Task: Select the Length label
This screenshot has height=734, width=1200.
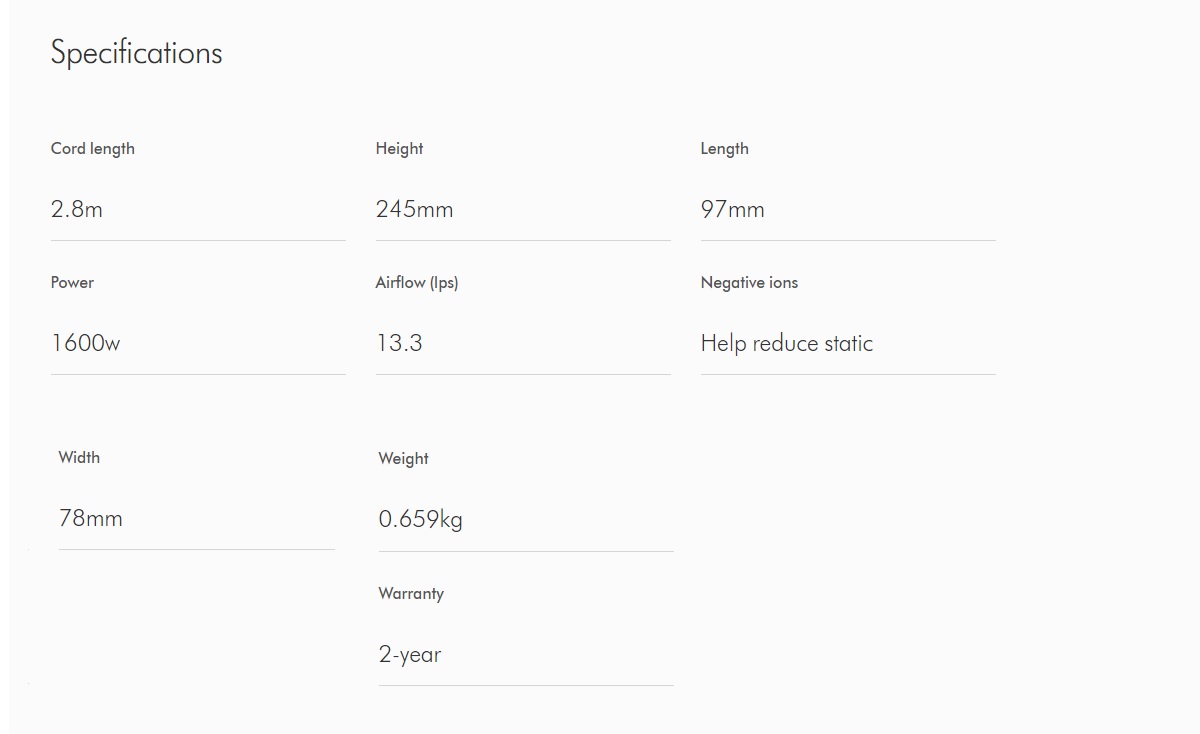Action: (x=724, y=149)
